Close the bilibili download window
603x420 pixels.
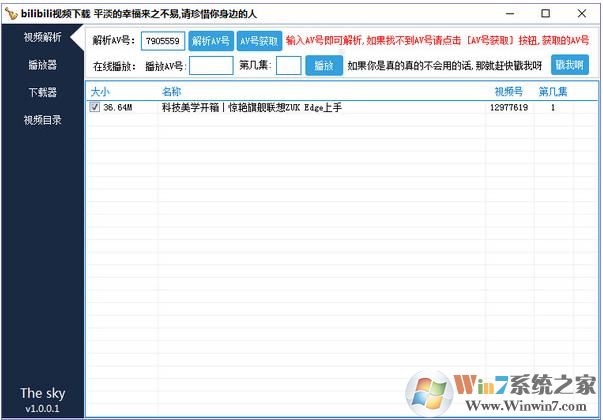(x=581, y=13)
